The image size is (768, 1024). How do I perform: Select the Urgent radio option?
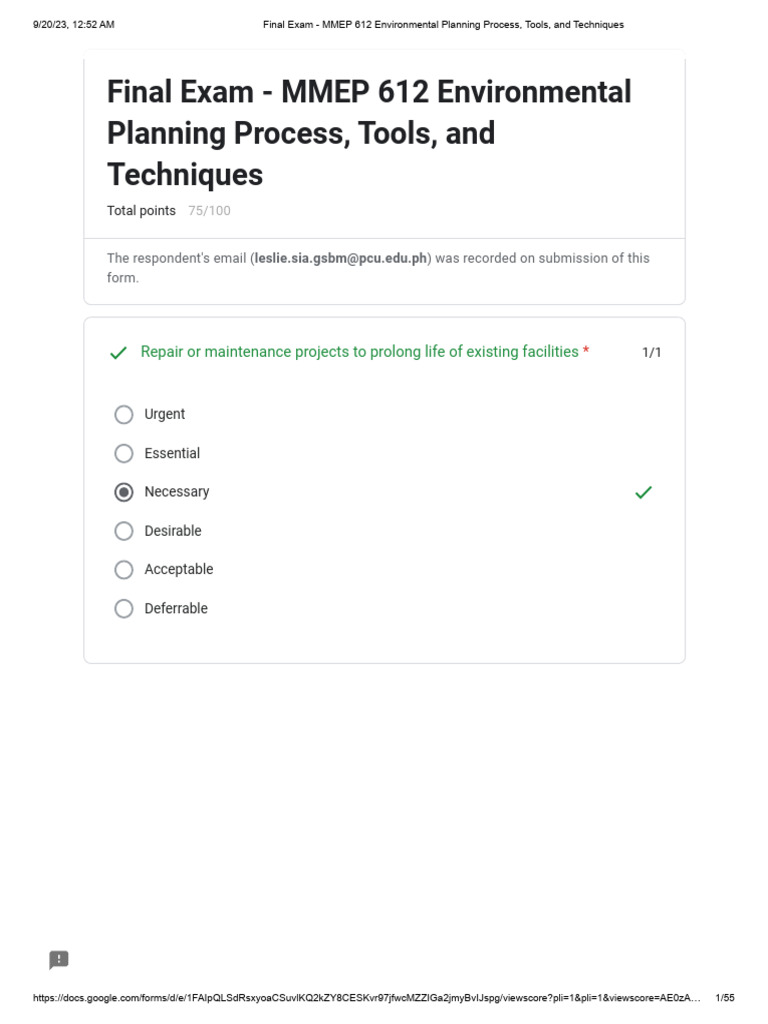pos(124,414)
